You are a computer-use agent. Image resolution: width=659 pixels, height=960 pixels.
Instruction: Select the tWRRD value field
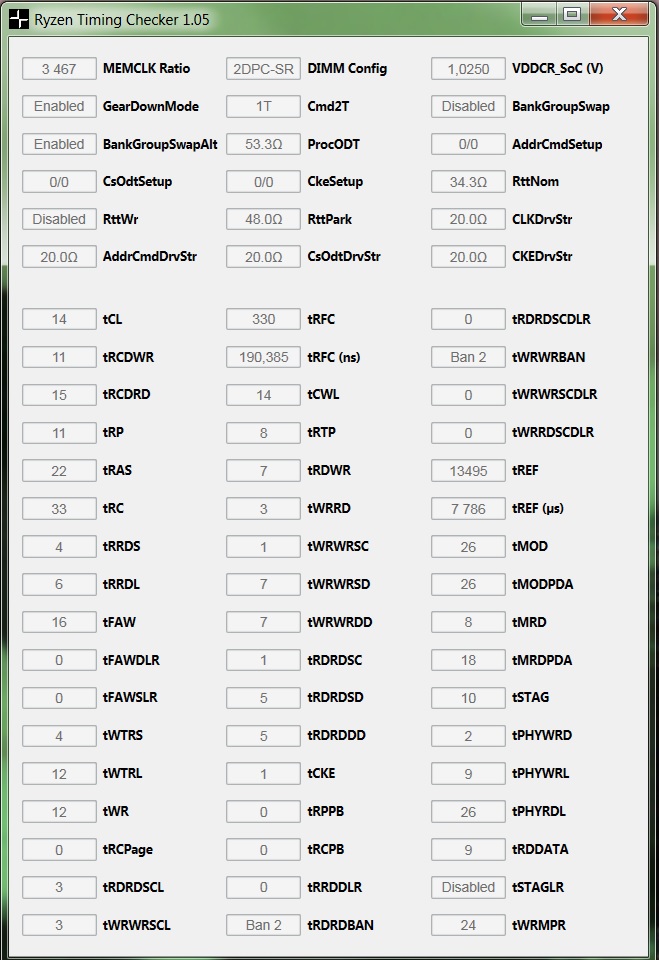tap(263, 509)
